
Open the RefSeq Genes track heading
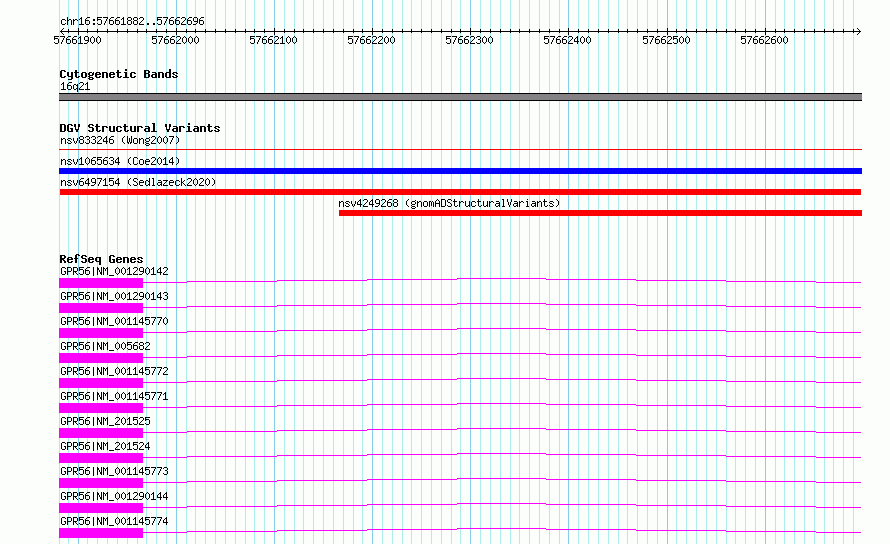tap(101, 259)
